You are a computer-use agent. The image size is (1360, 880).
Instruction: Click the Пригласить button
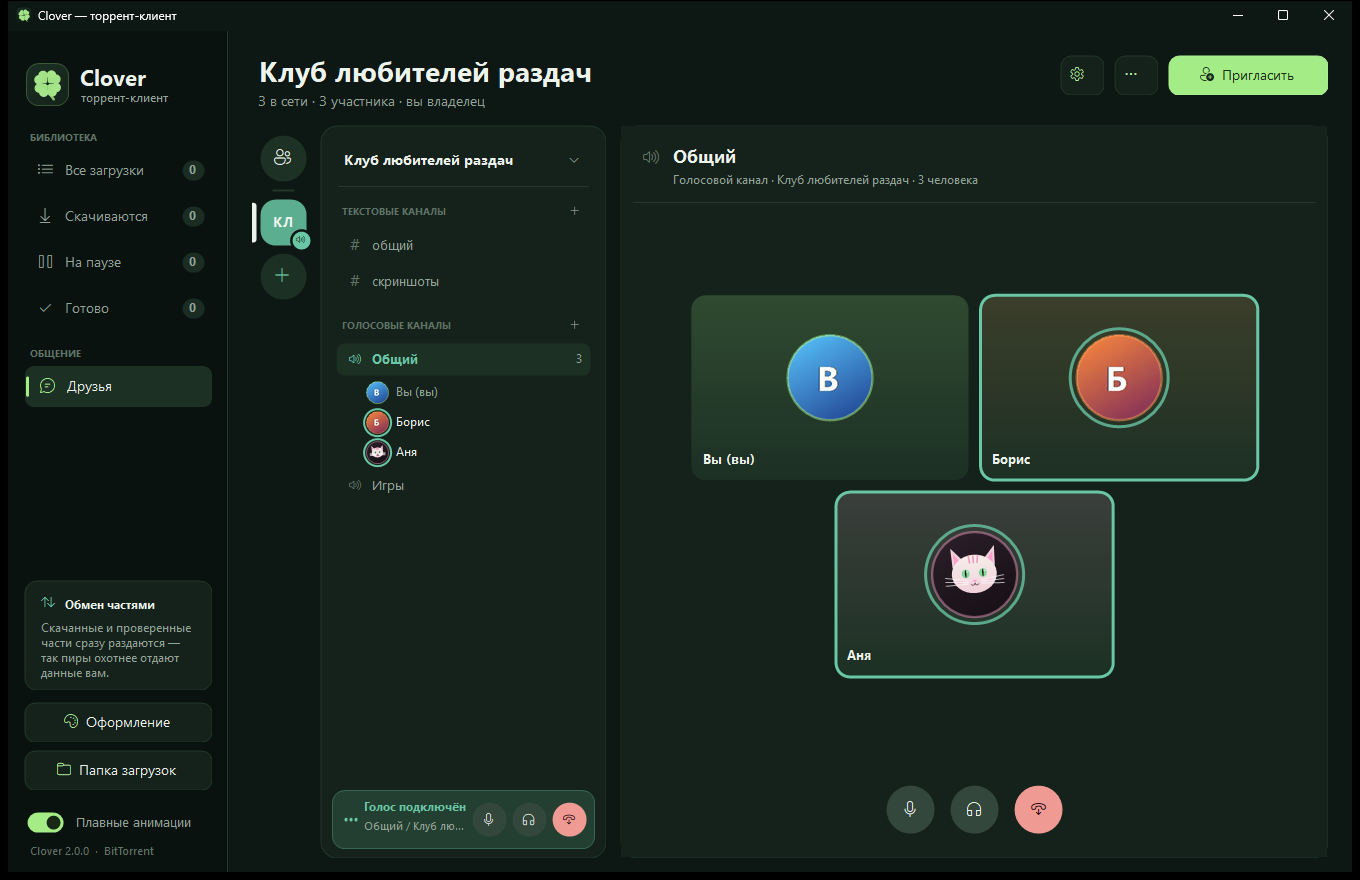click(x=1248, y=75)
